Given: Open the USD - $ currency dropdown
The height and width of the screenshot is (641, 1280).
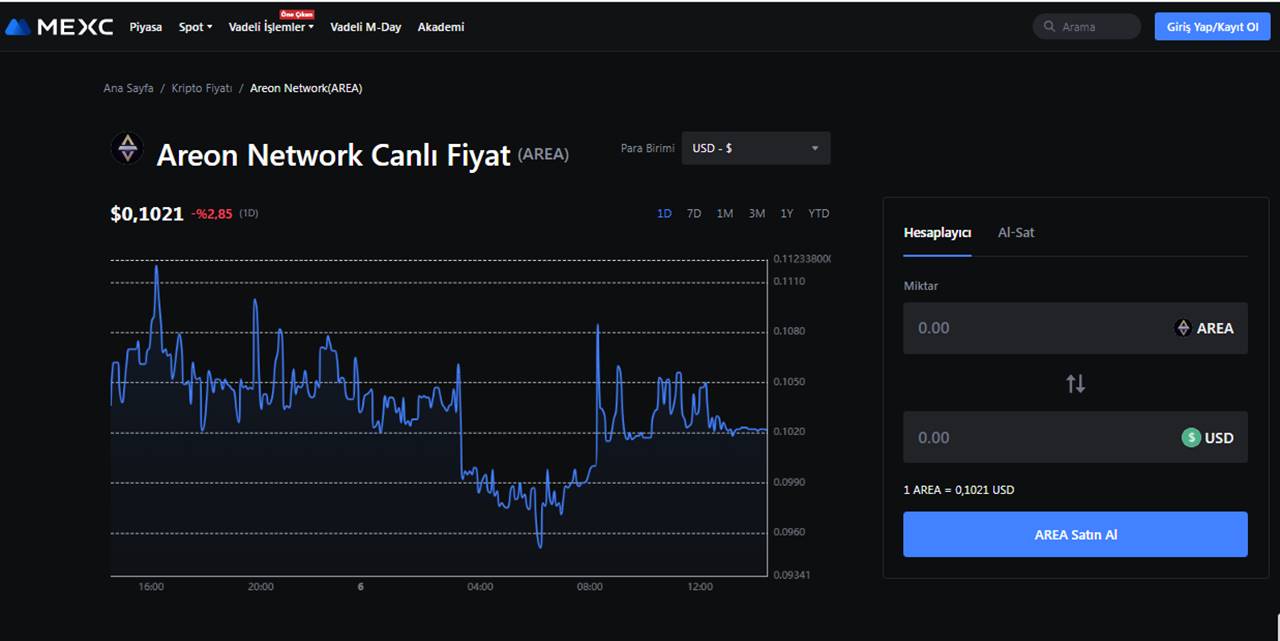Looking at the screenshot, I should (x=755, y=148).
